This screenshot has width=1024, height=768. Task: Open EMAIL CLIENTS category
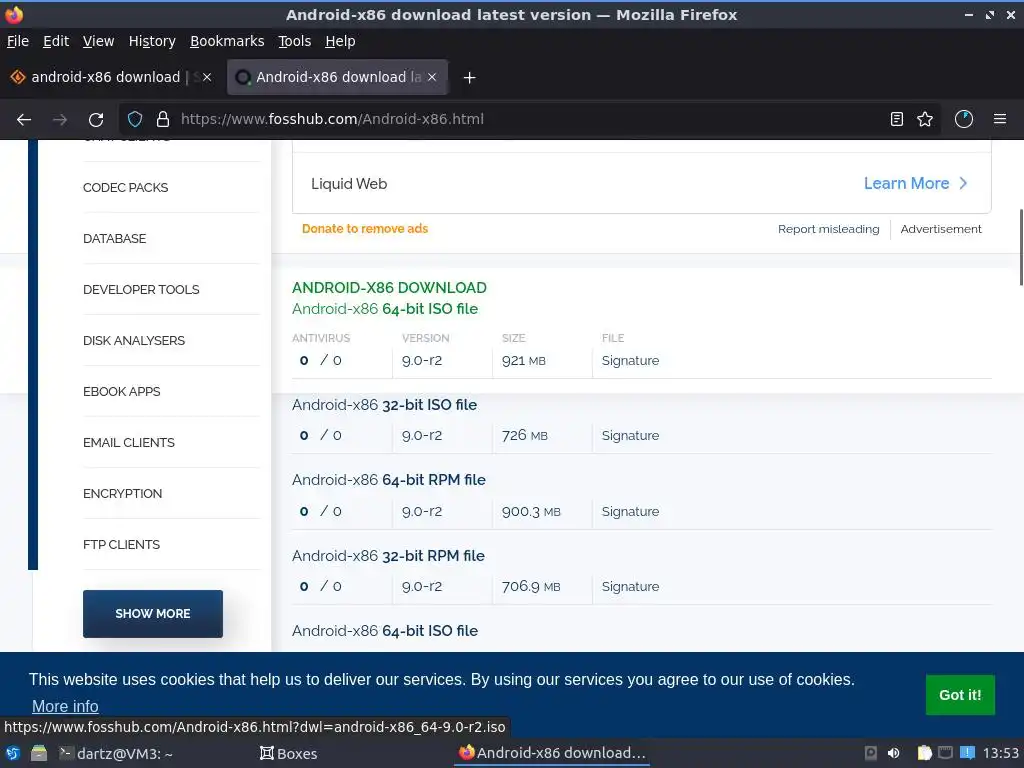click(x=129, y=442)
